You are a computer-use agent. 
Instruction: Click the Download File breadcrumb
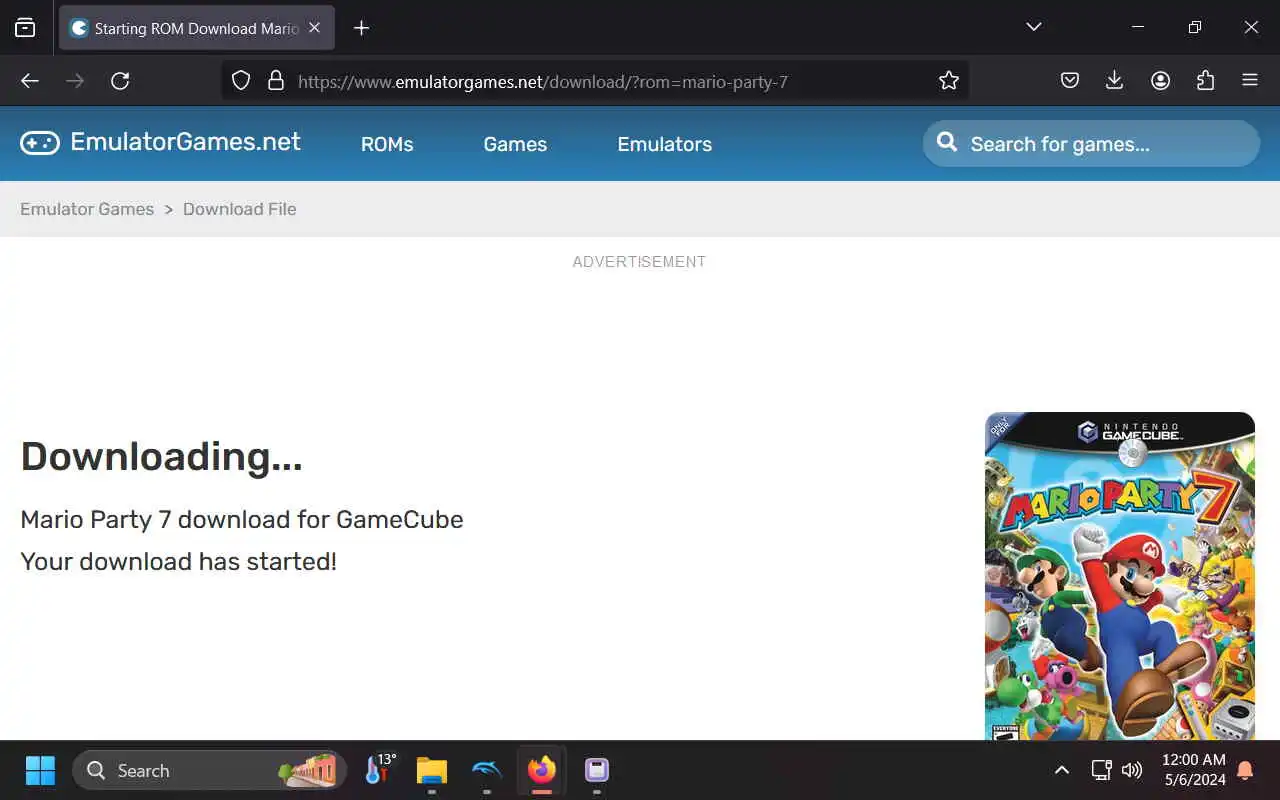pos(239,209)
